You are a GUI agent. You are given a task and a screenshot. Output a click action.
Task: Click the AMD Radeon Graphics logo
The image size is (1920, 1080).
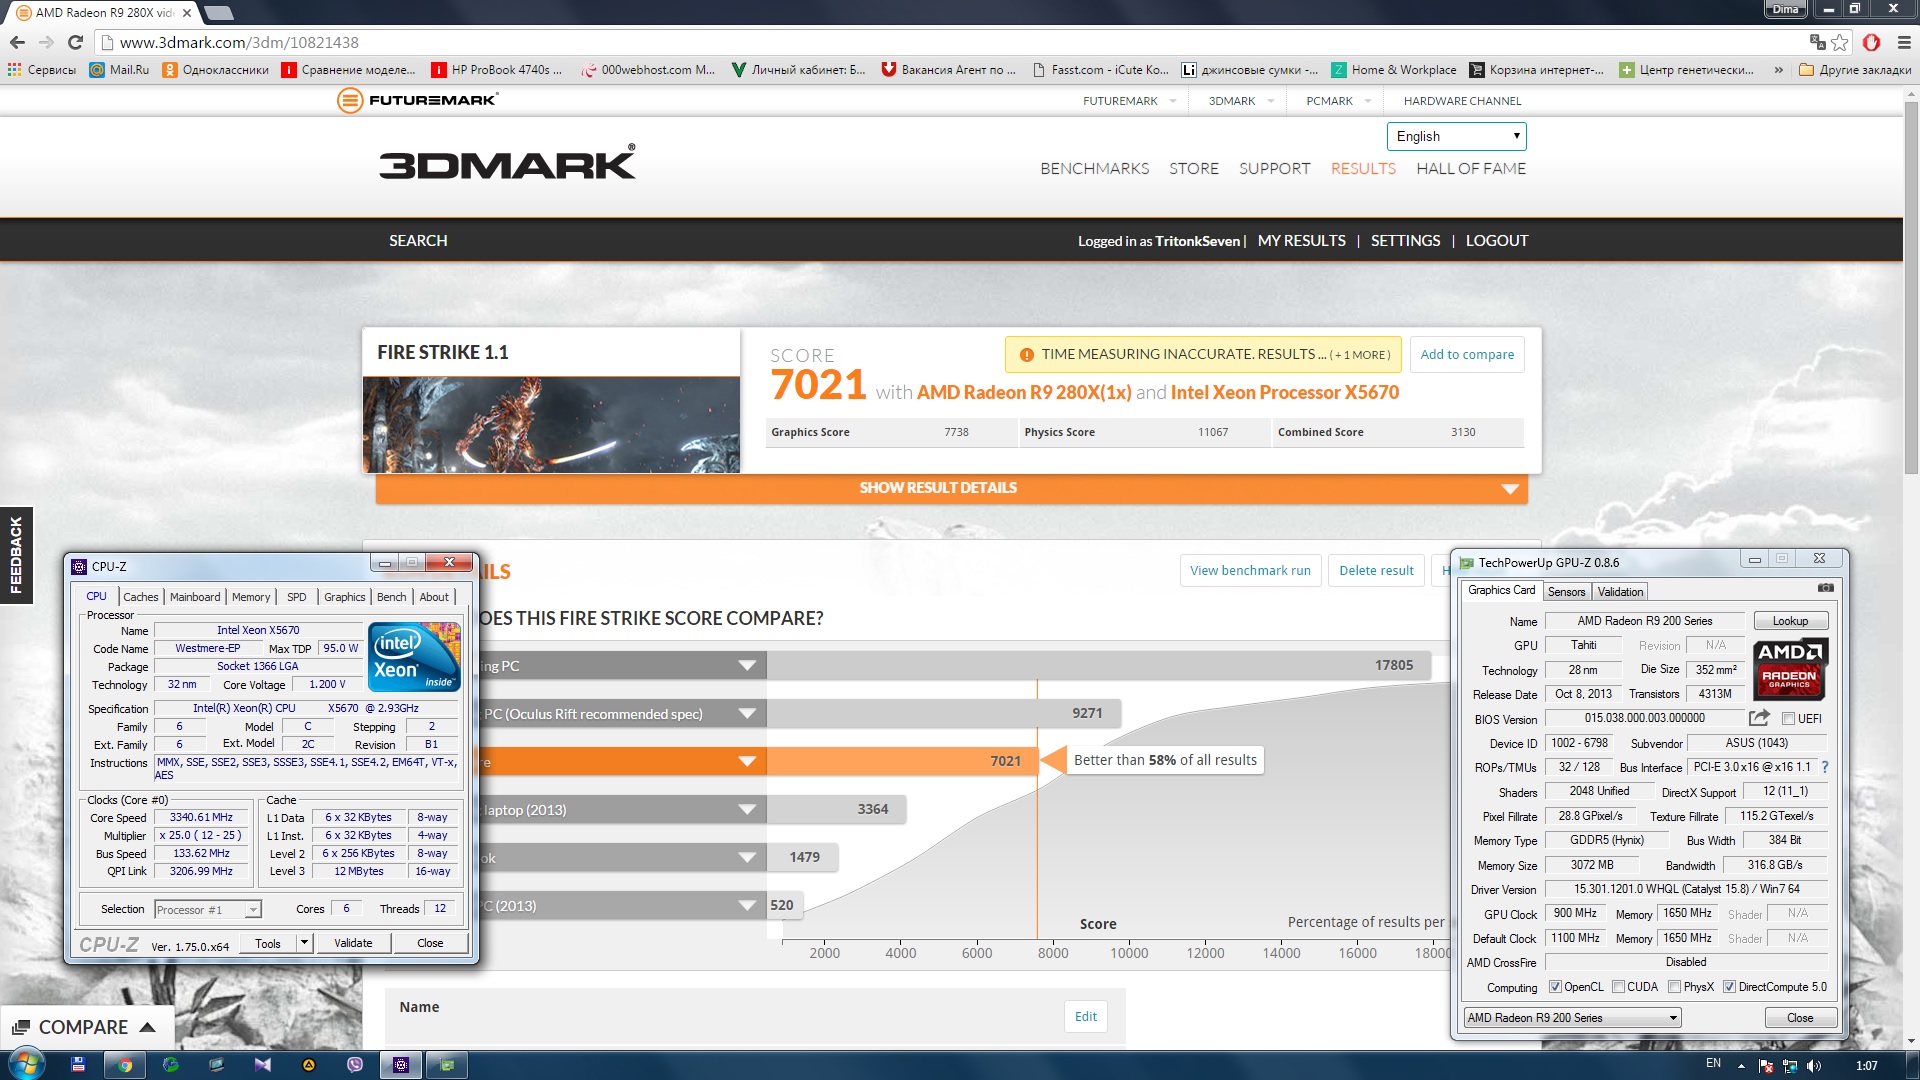click(x=1790, y=669)
